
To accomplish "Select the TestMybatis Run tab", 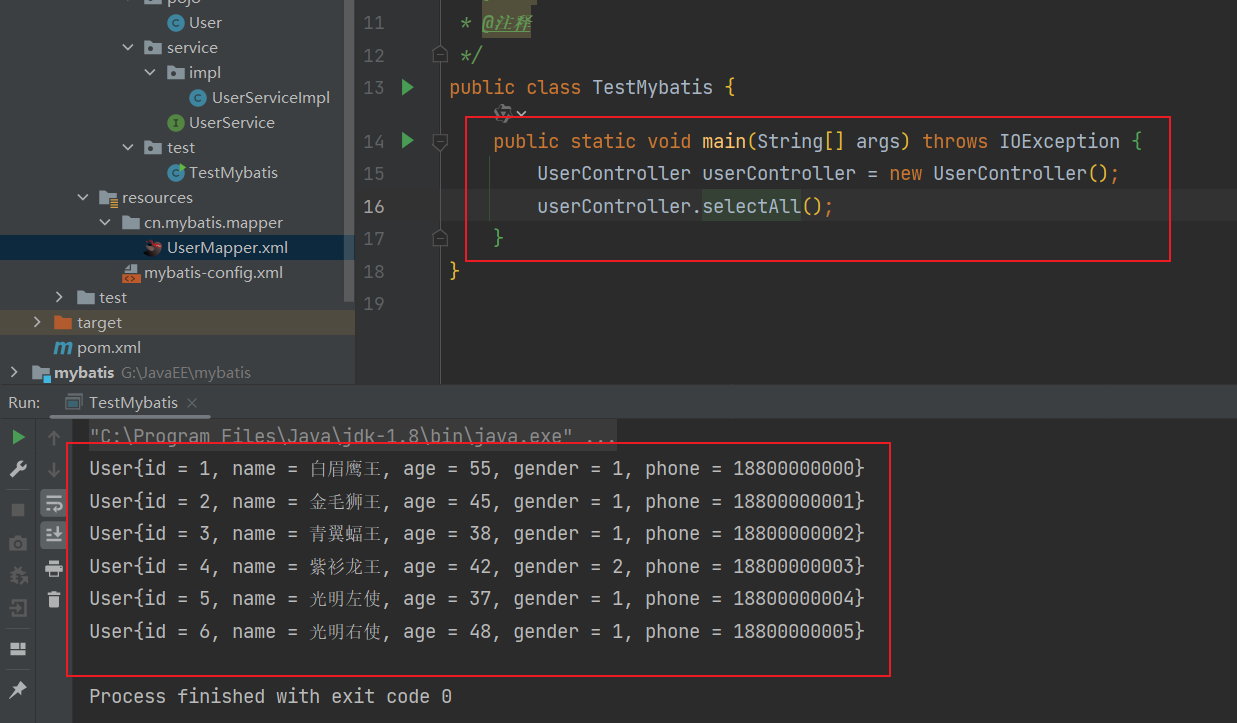I will point(132,402).
